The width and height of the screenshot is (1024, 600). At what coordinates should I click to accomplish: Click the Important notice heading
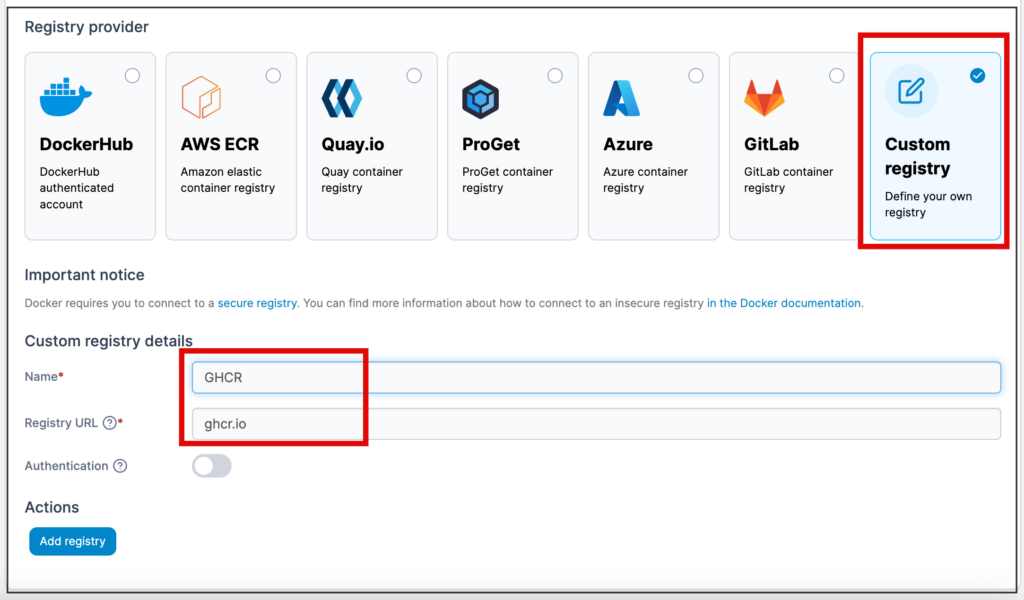point(84,275)
